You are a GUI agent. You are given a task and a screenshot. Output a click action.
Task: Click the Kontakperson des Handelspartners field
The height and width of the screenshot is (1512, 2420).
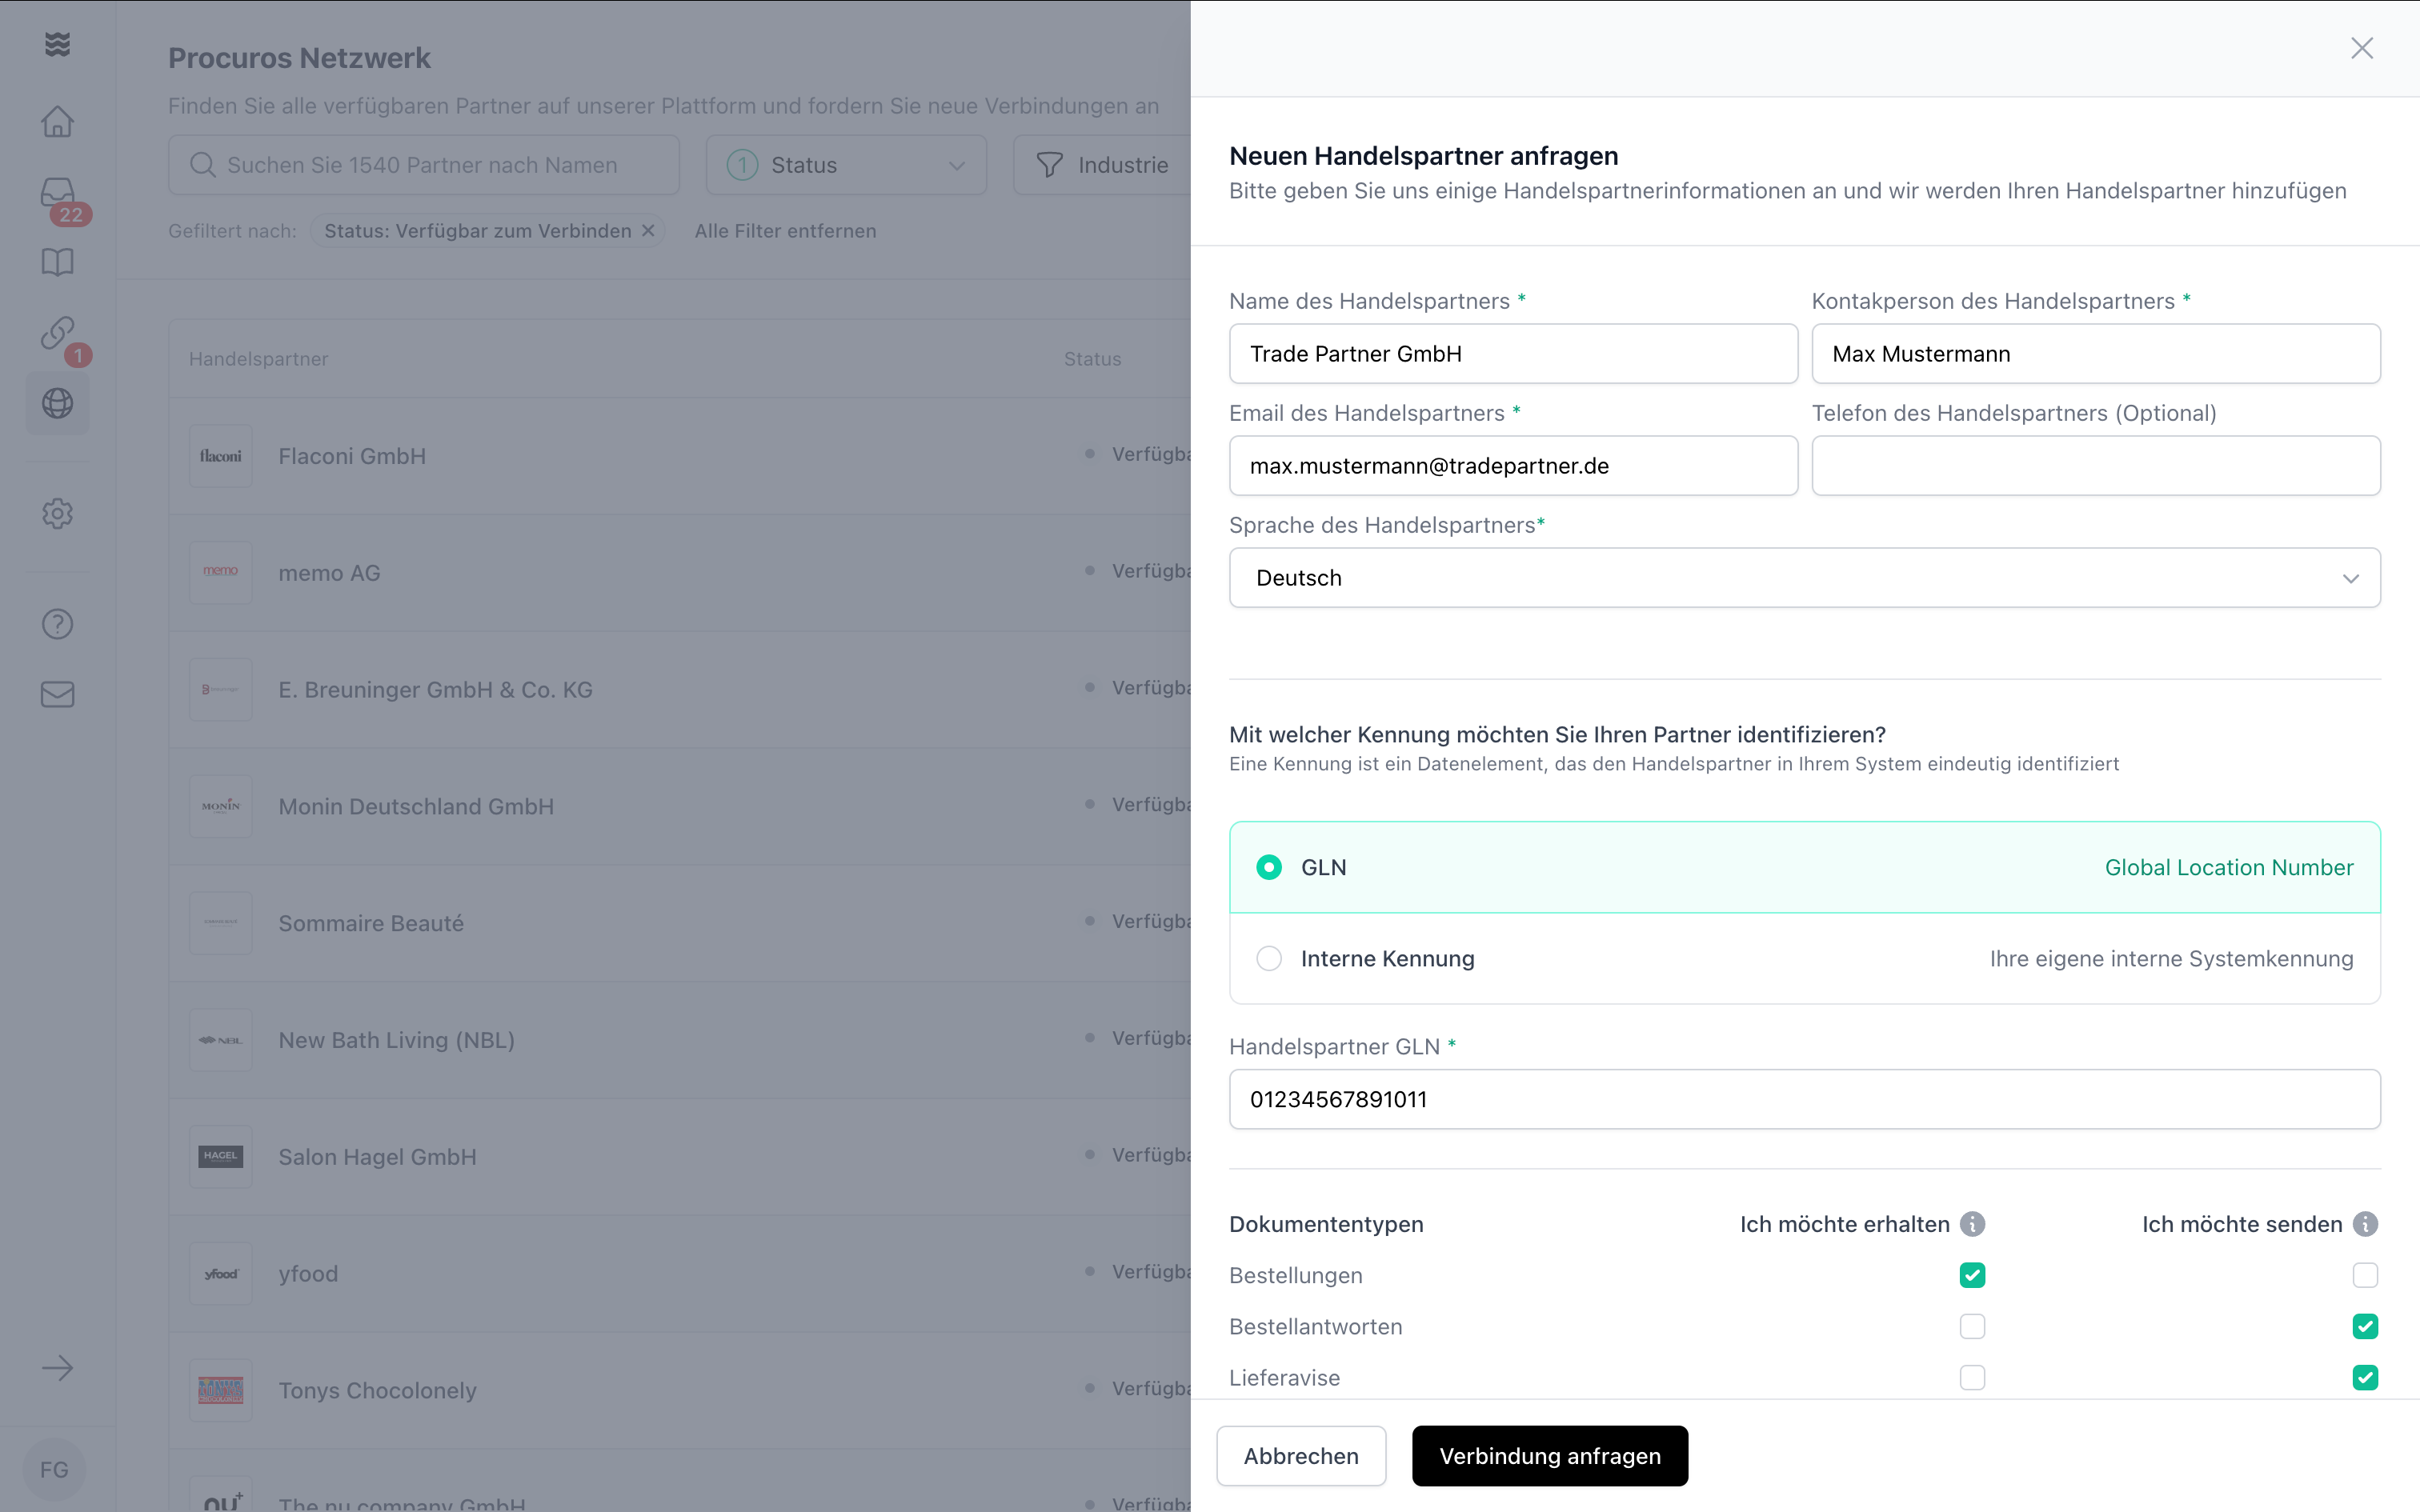tap(2095, 353)
